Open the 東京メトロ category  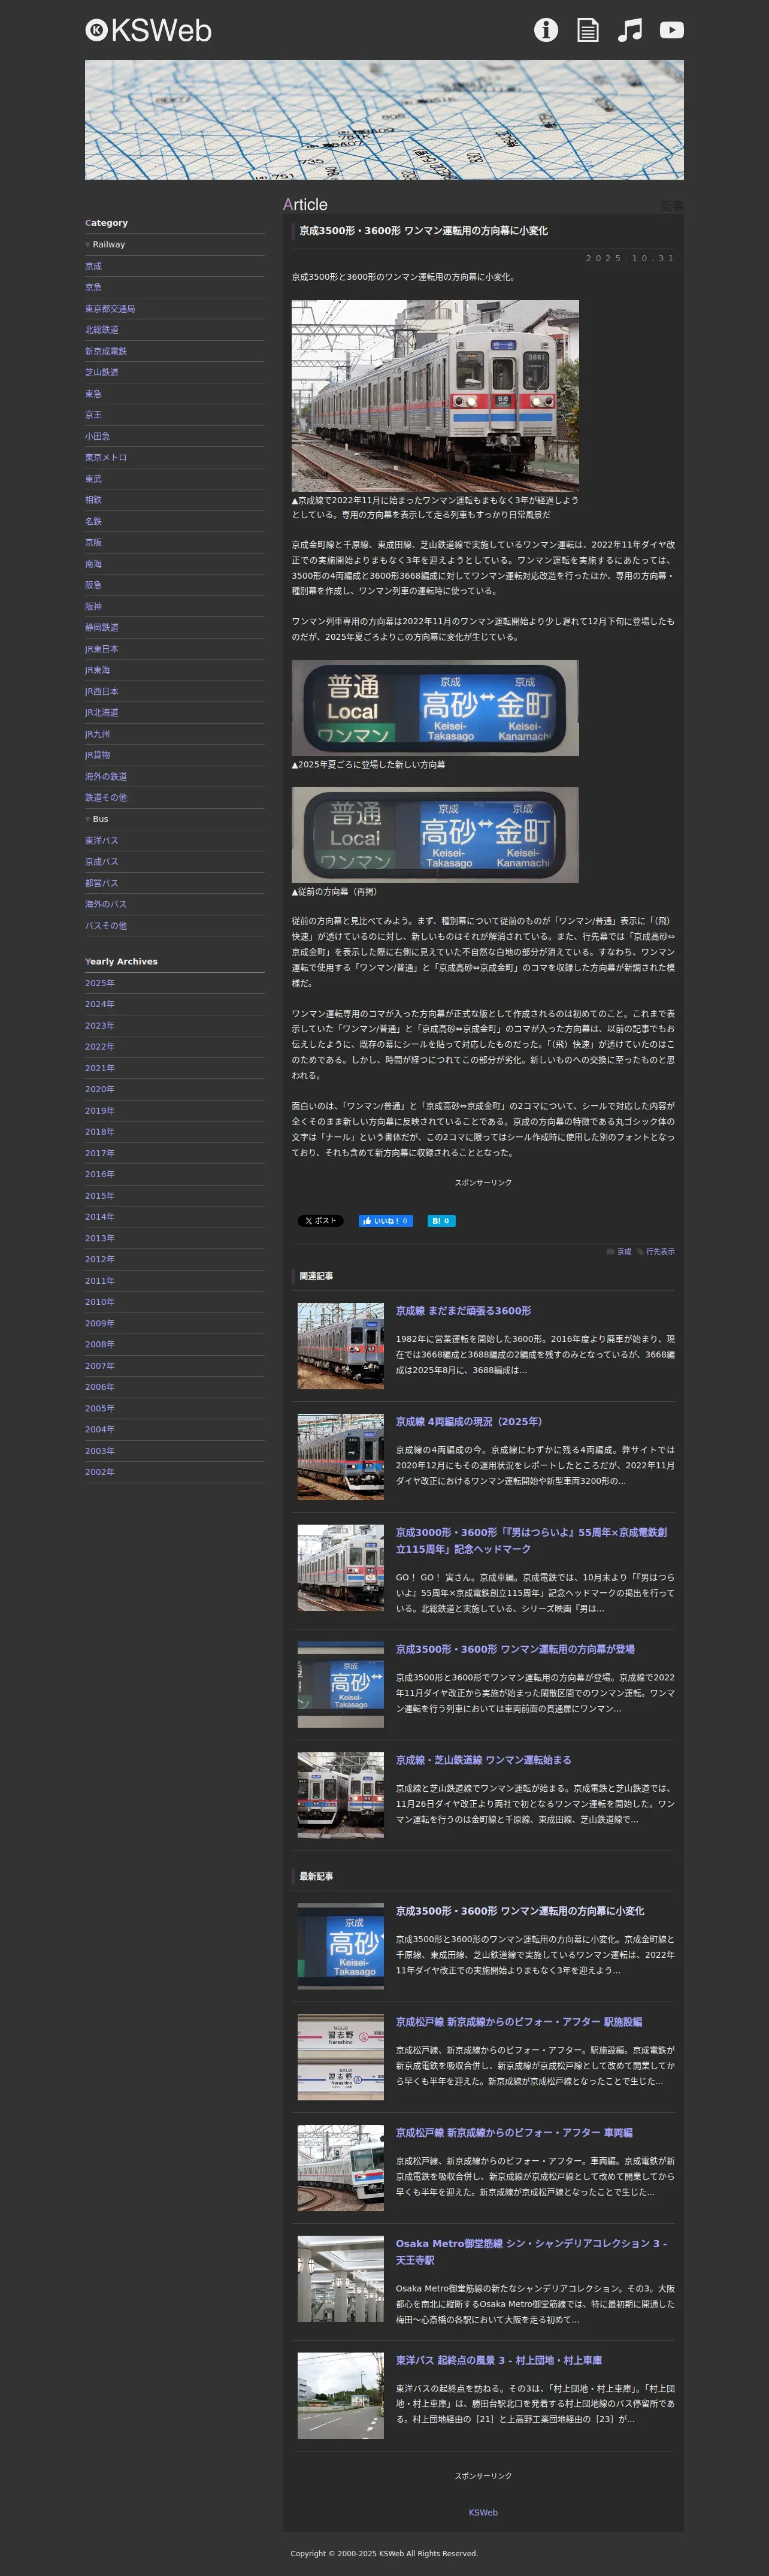(x=106, y=457)
